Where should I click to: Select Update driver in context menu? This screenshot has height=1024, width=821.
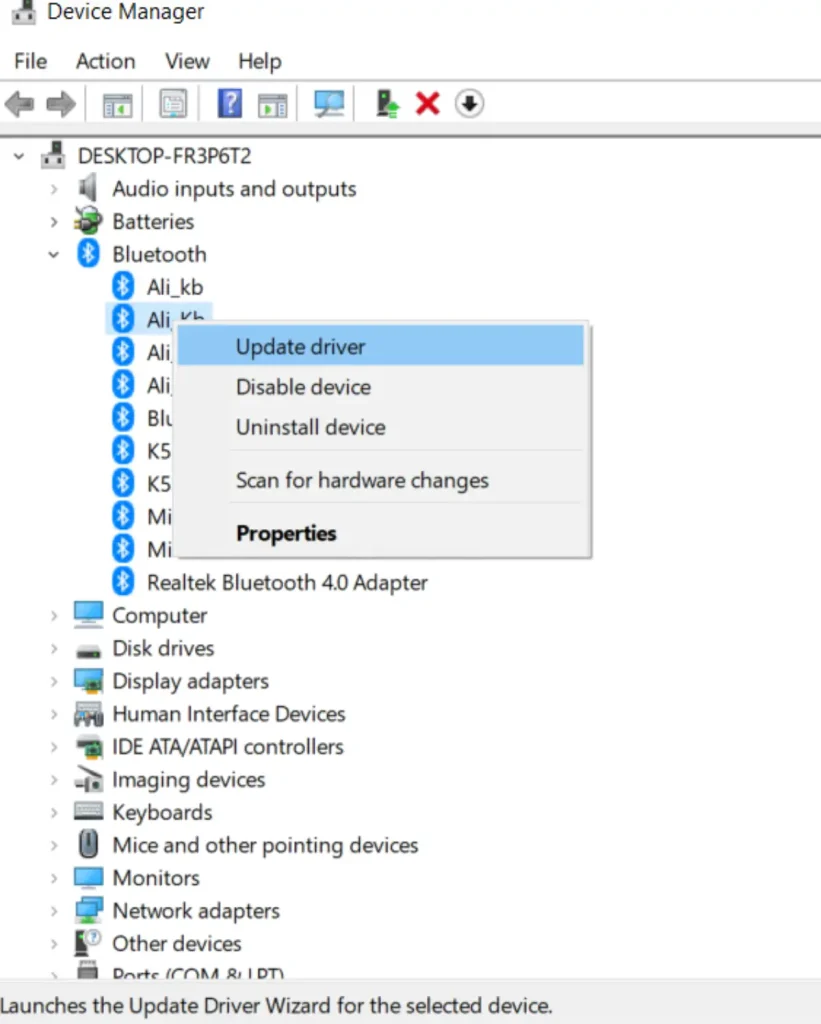(x=300, y=347)
